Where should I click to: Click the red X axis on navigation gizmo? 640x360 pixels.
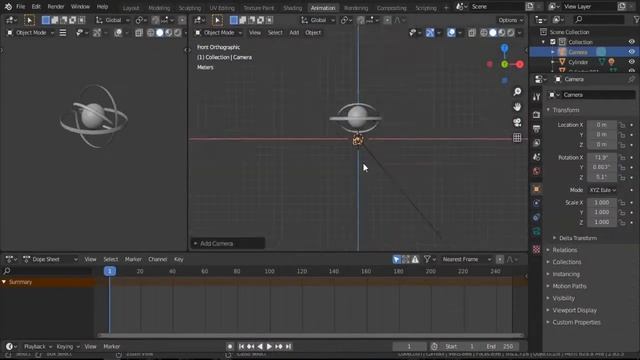[x=520, y=64]
